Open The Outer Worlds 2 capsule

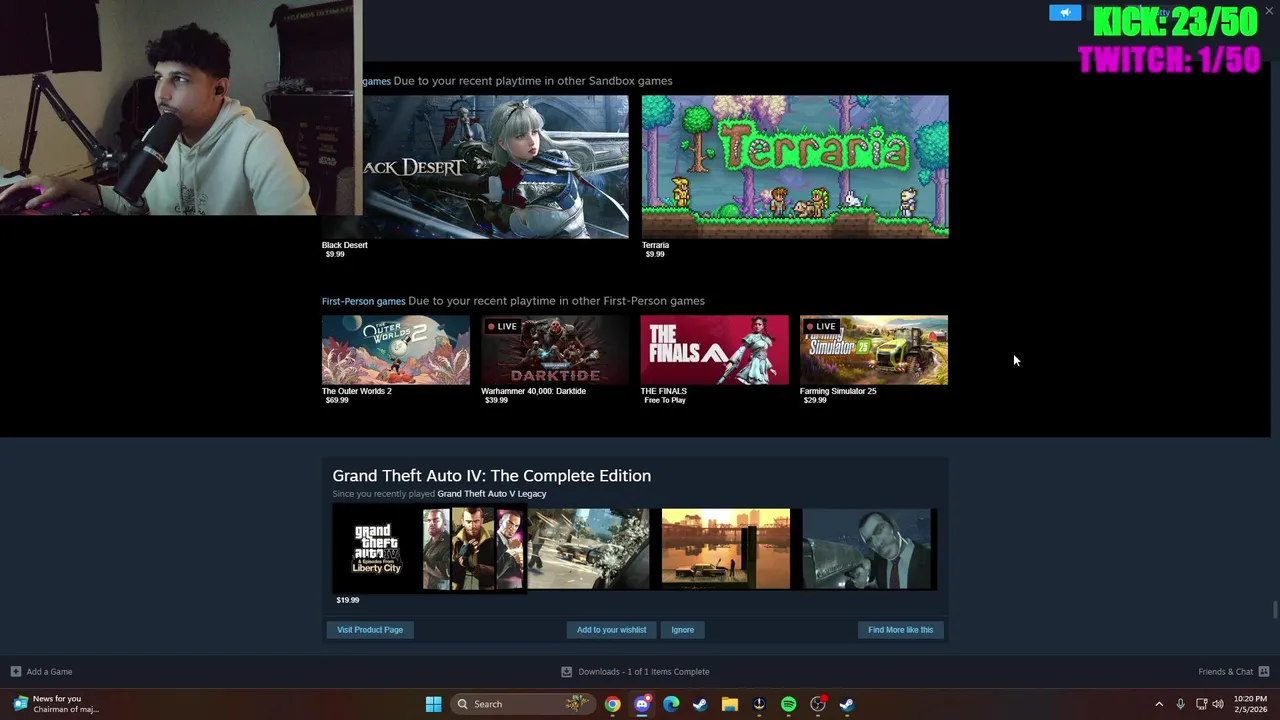396,350
